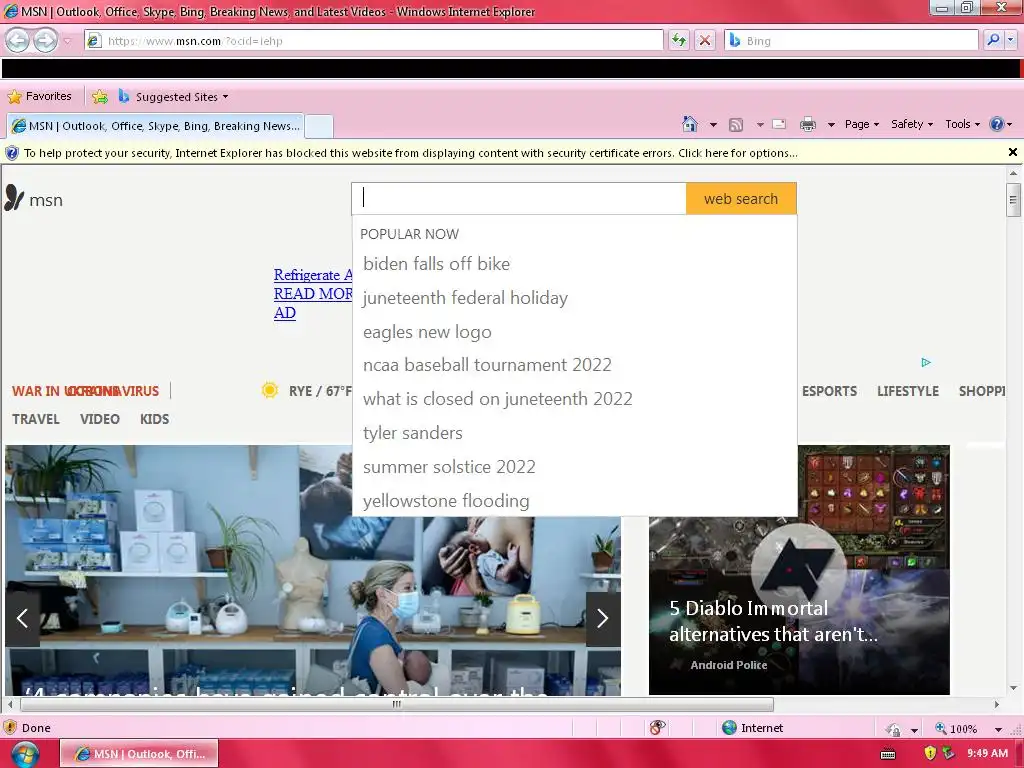Viewport: 1024px width, 768px height.
Task: Select suggestion 'ncaa baseball tournament 2022'
Action: tap(487, 365)
